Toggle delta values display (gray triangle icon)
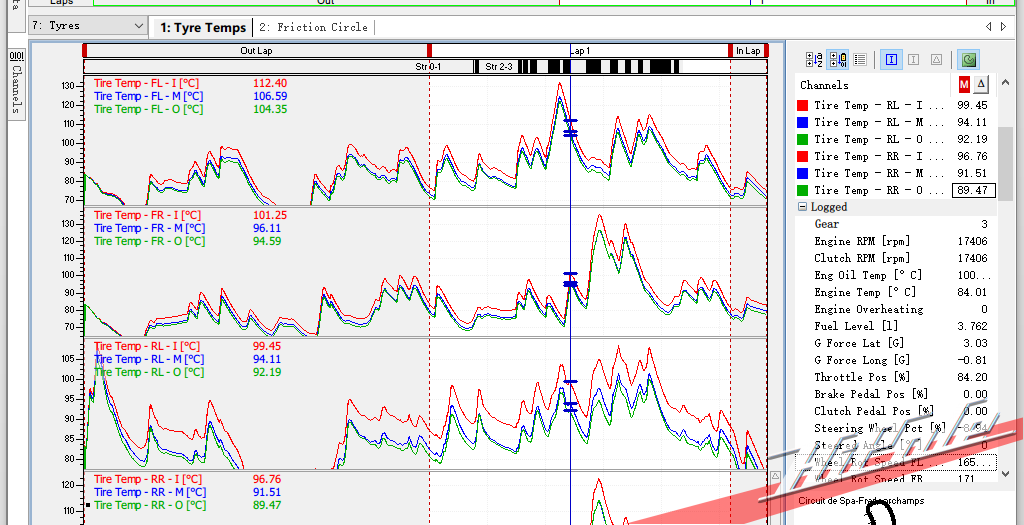 point(936,59)
